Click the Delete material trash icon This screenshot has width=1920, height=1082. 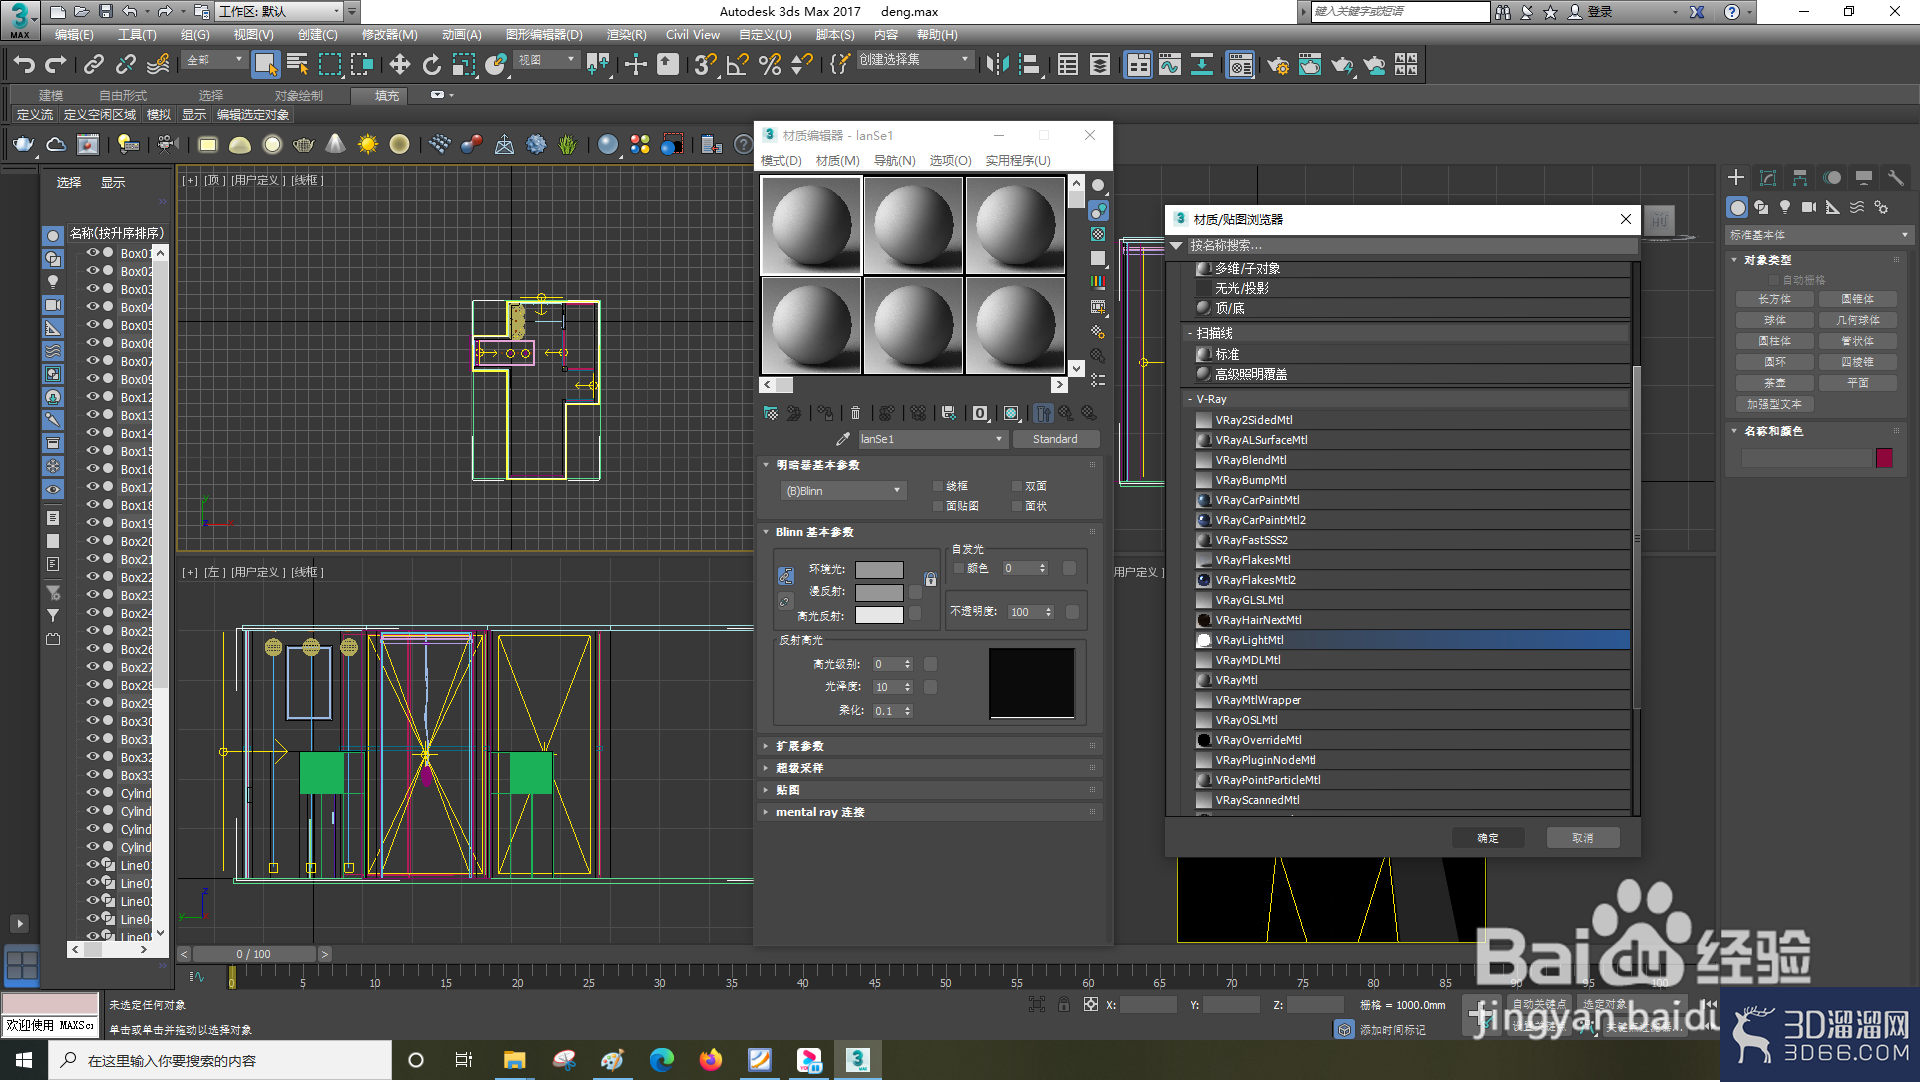[855, 413]
